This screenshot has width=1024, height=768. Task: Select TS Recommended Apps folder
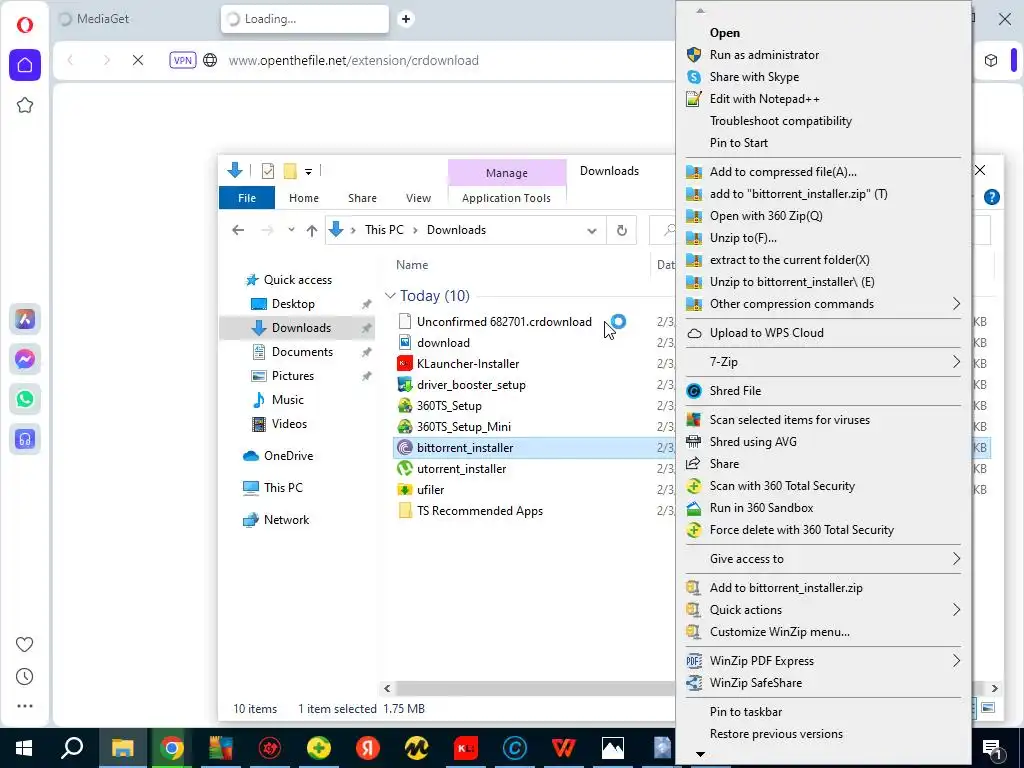point(479,511)
